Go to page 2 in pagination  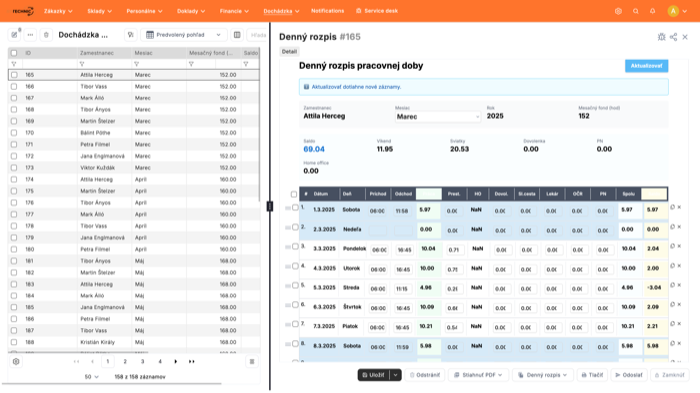(x=125, y=362)
